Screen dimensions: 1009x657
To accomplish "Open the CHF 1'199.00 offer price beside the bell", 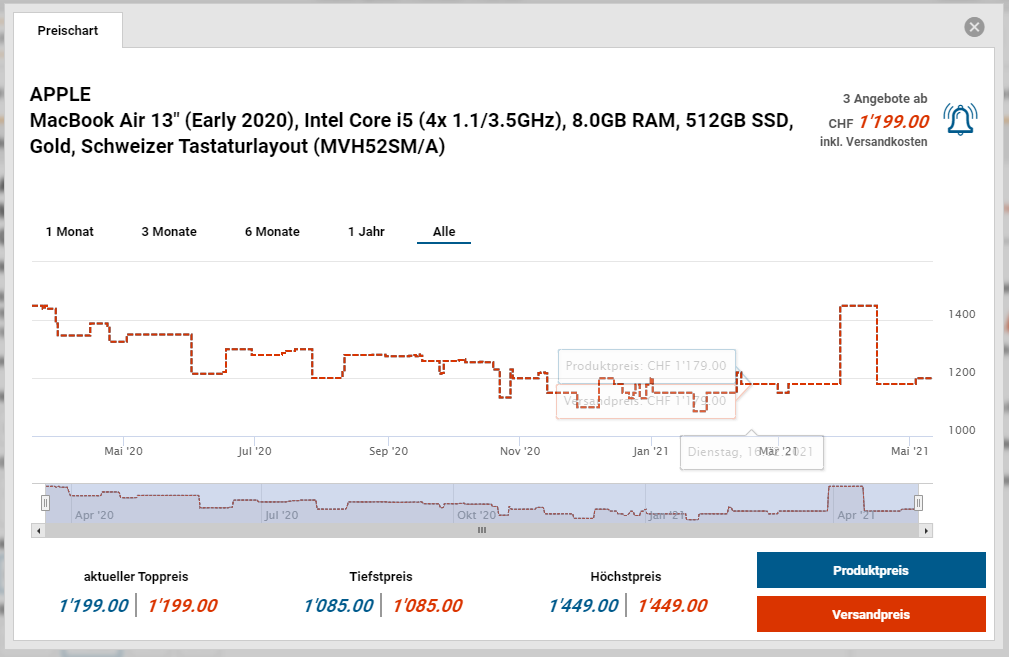I will [x=893, y=122].
